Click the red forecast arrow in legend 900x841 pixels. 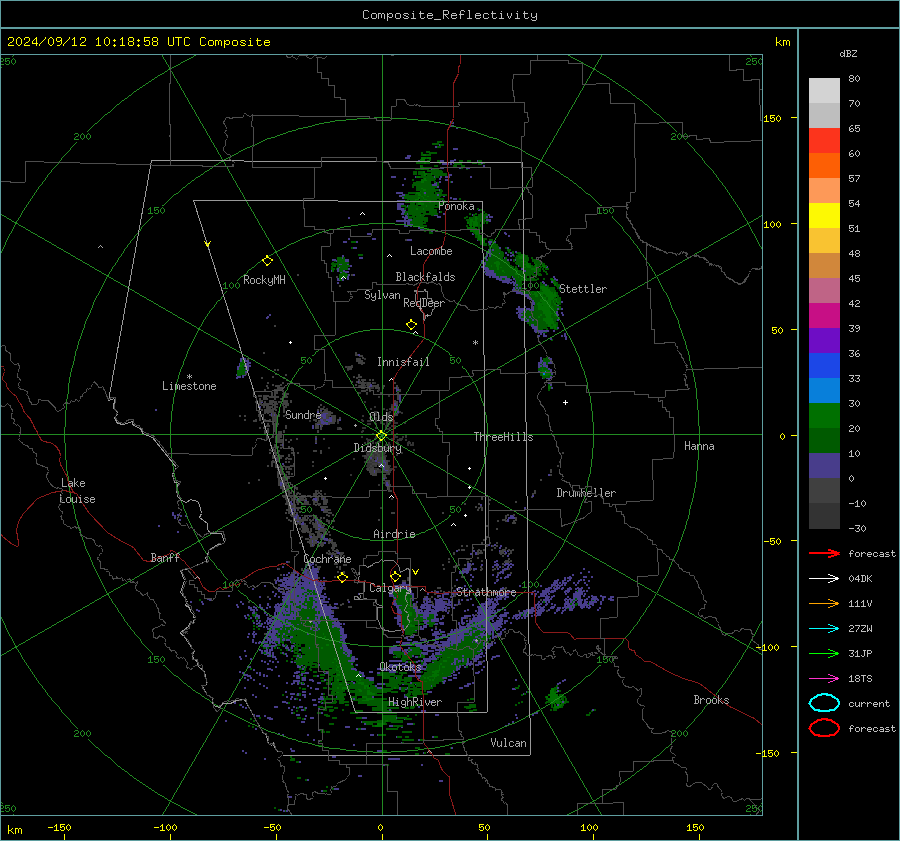pyautogui.click(x=824, y=553)
